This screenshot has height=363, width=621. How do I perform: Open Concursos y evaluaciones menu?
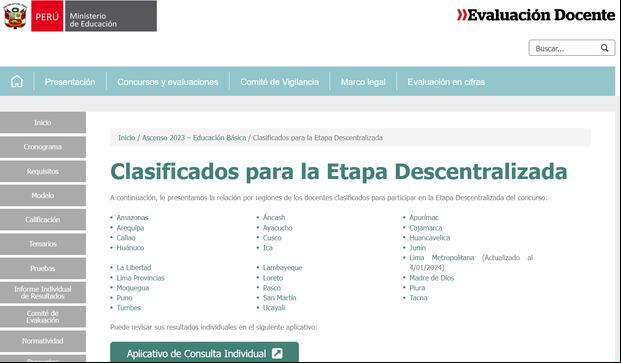[x=168, y=82]
